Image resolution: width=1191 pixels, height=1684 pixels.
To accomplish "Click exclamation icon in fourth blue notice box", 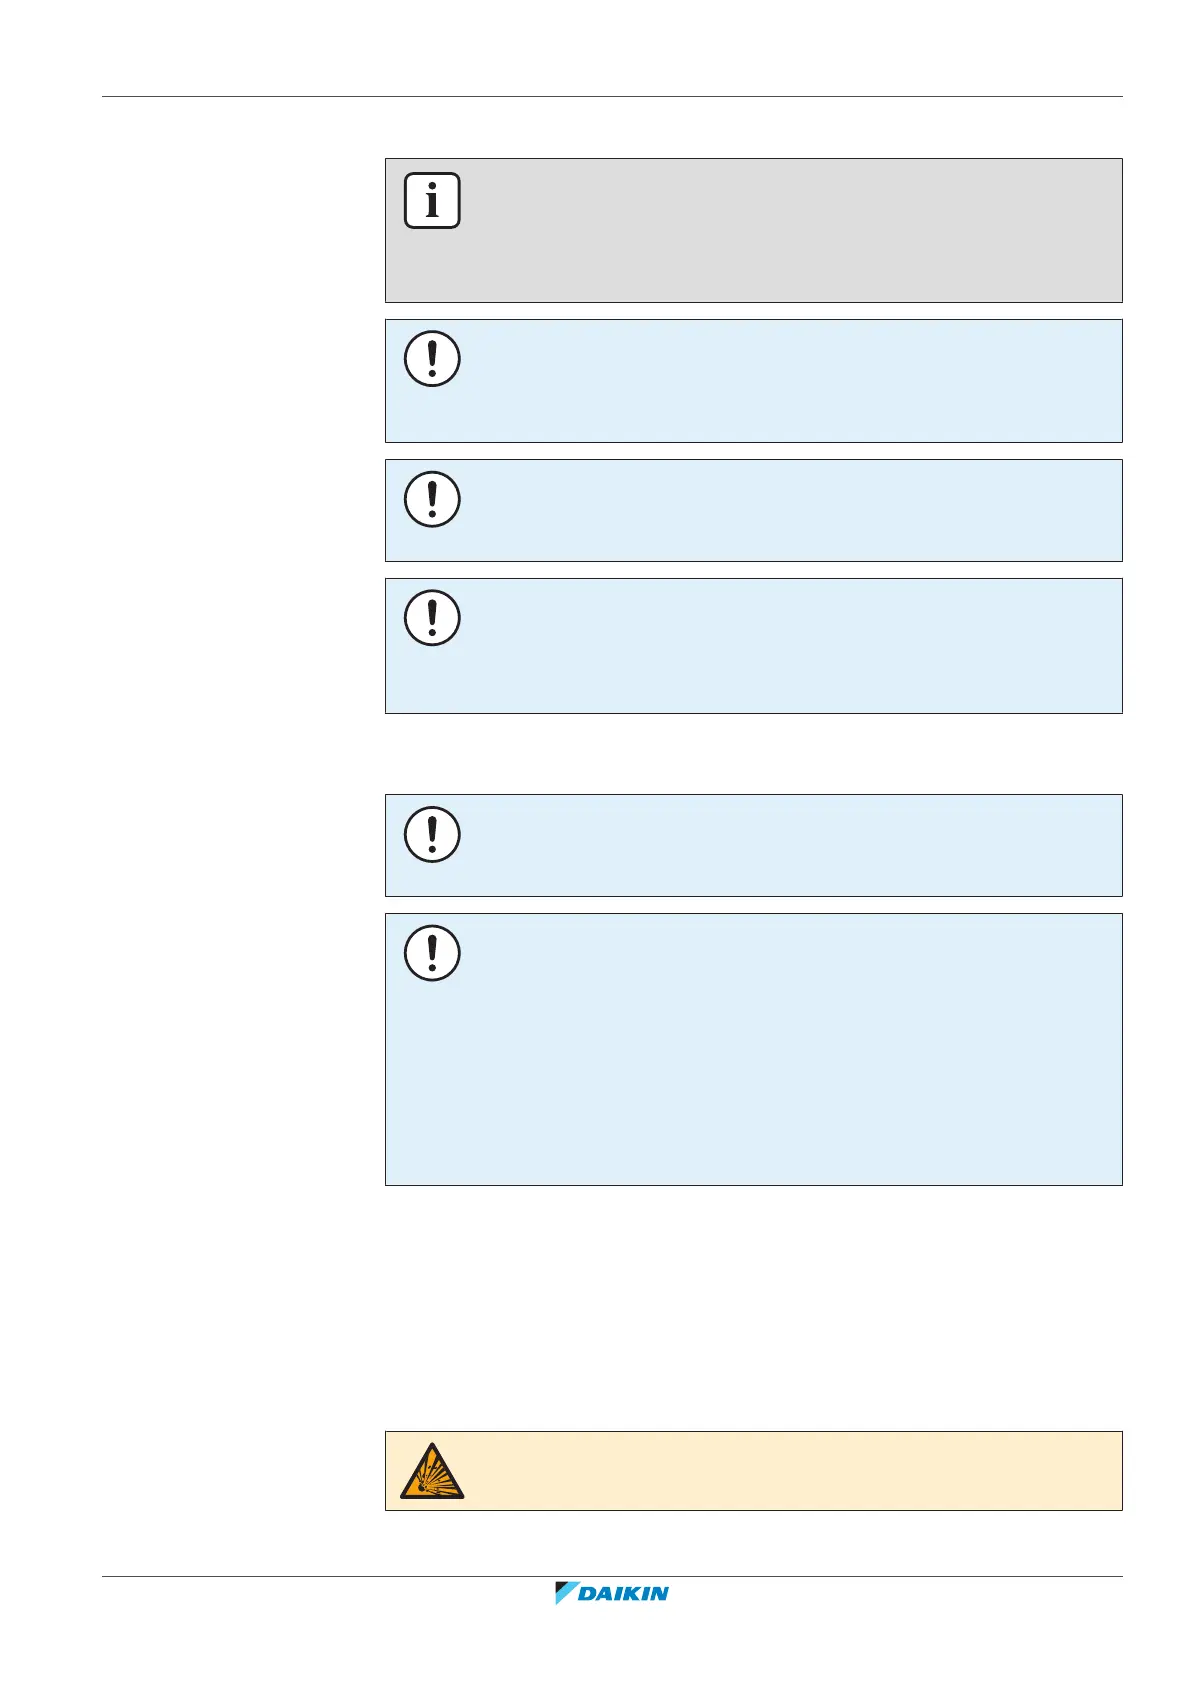I will [432, 834].
